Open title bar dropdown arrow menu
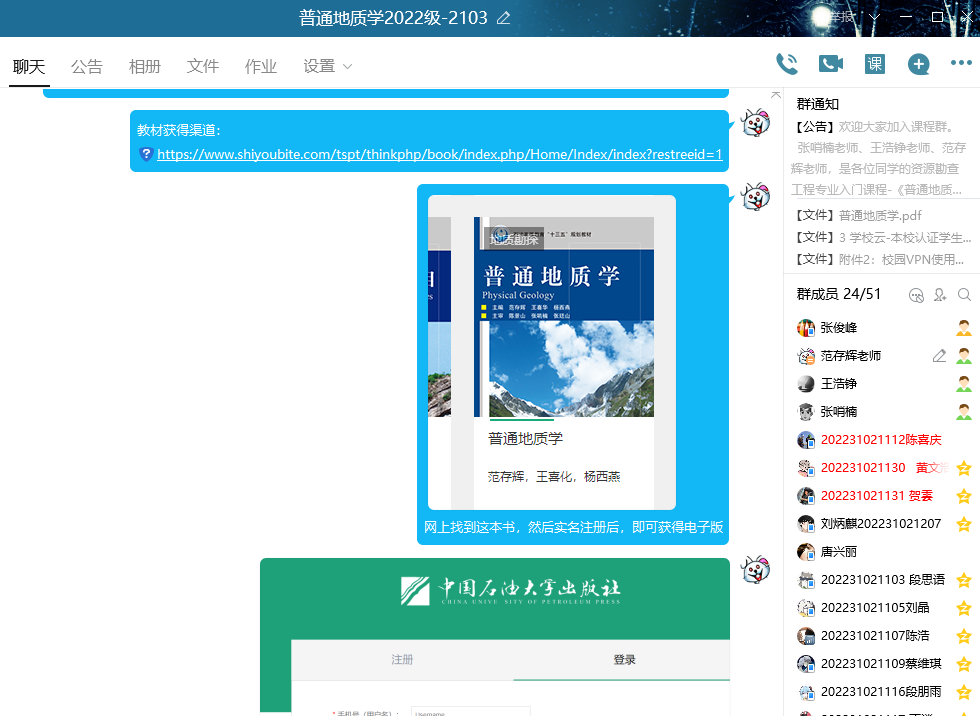 875,18
